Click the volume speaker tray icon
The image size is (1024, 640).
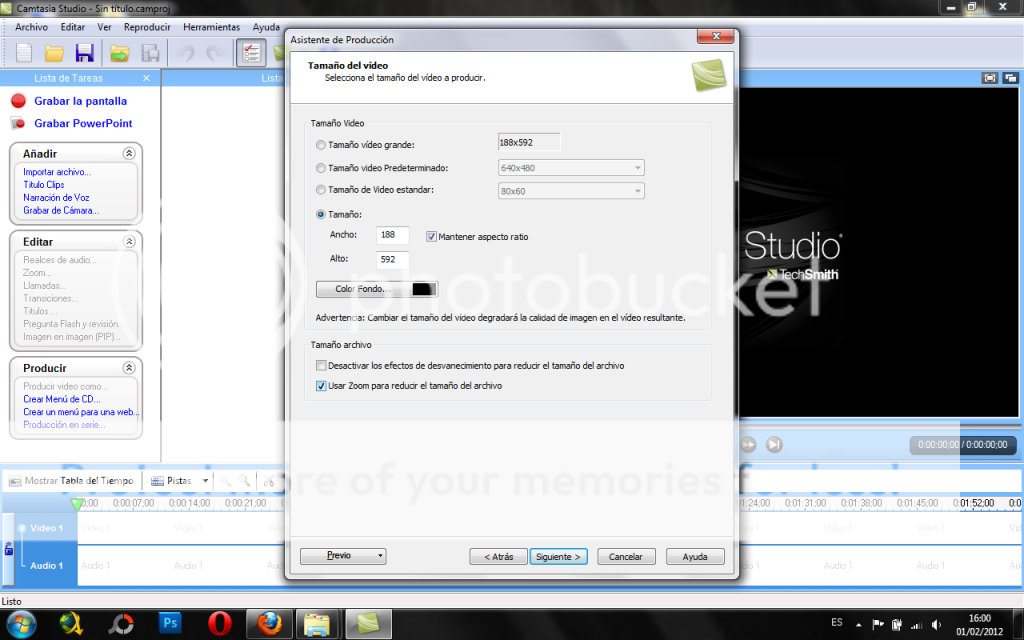936,625
